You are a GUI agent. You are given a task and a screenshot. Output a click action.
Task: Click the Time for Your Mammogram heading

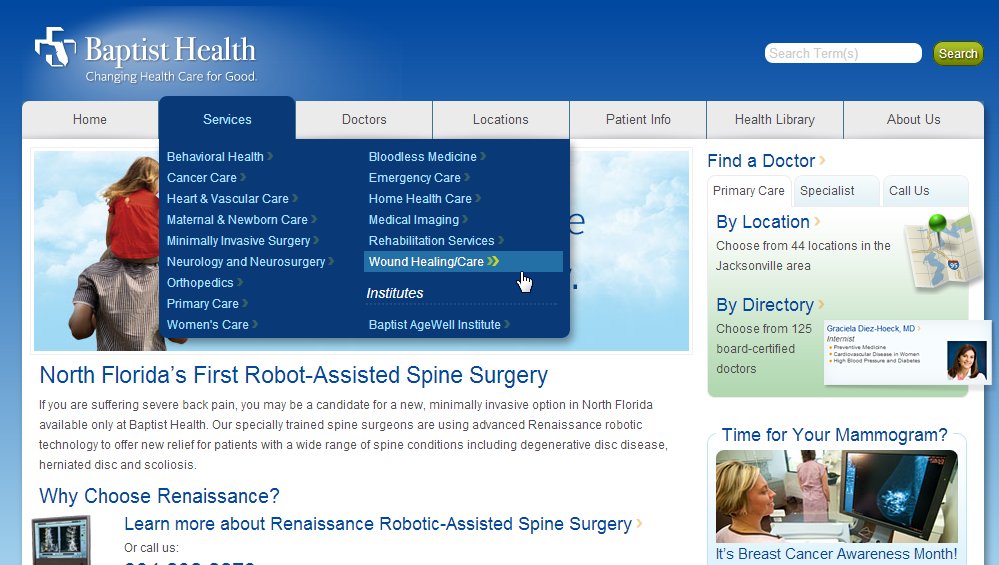(x=835, y=435)
